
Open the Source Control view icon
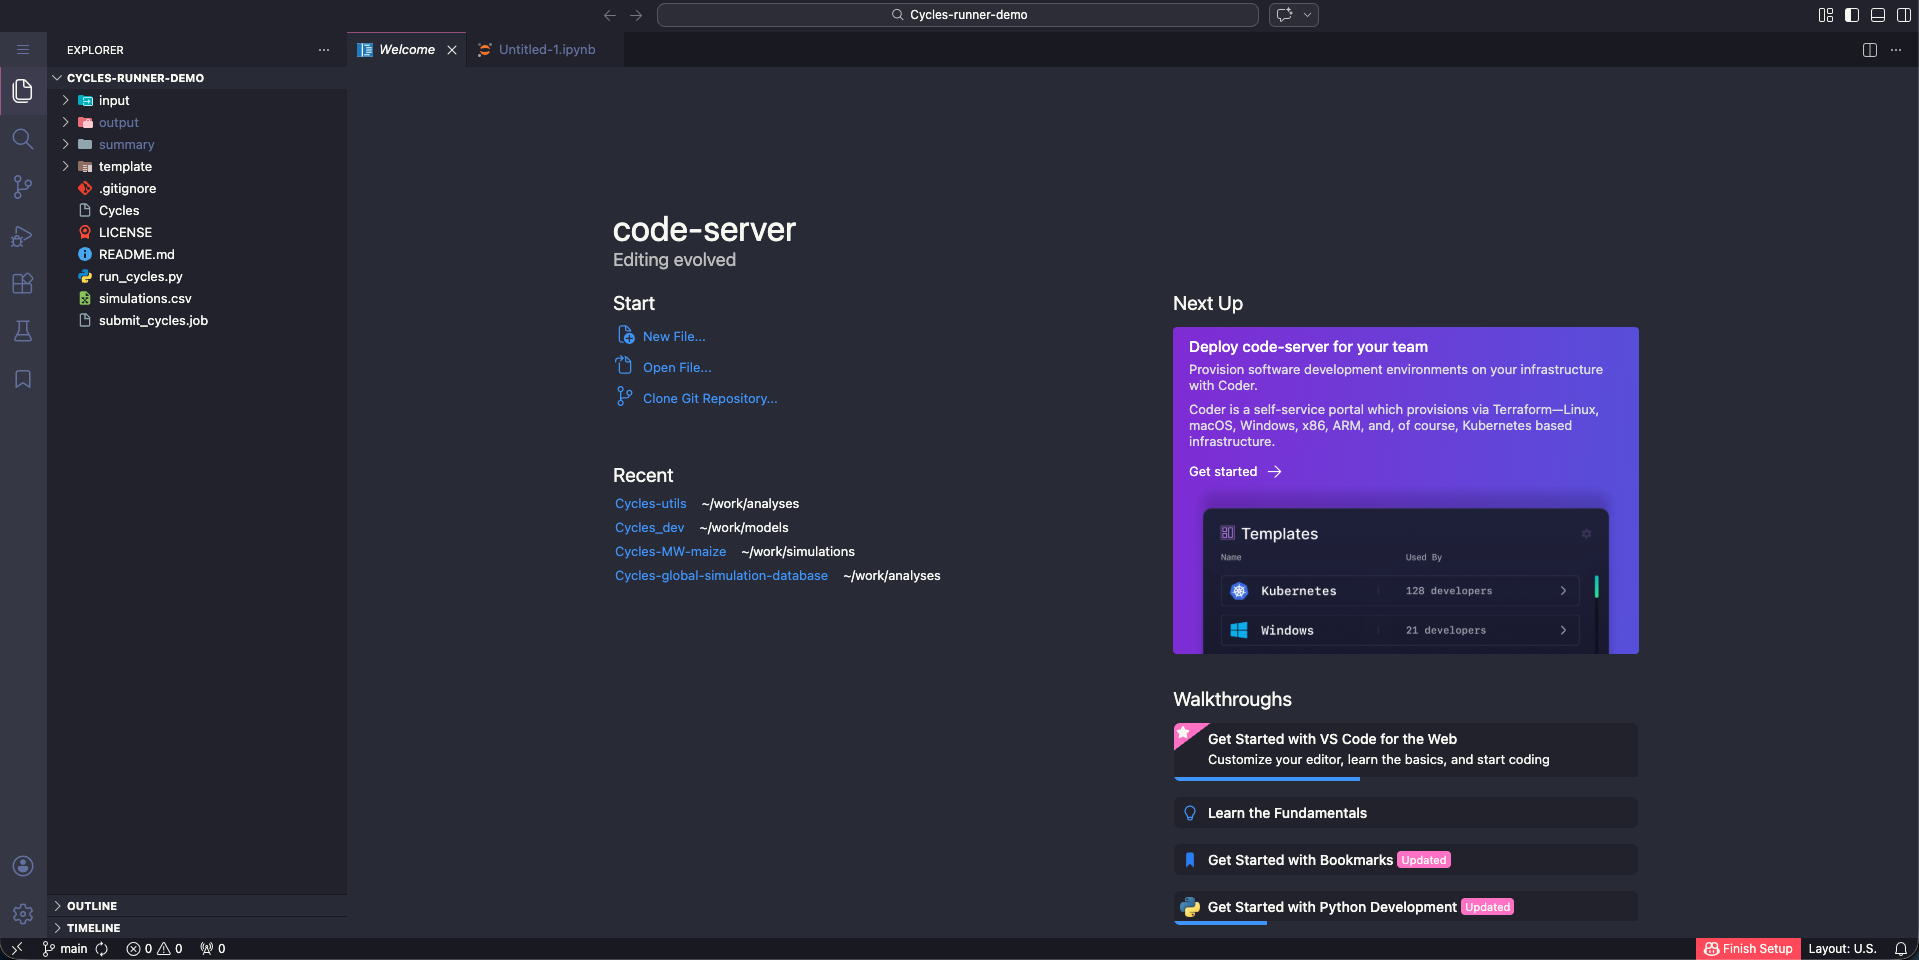[x=23, y=187]
